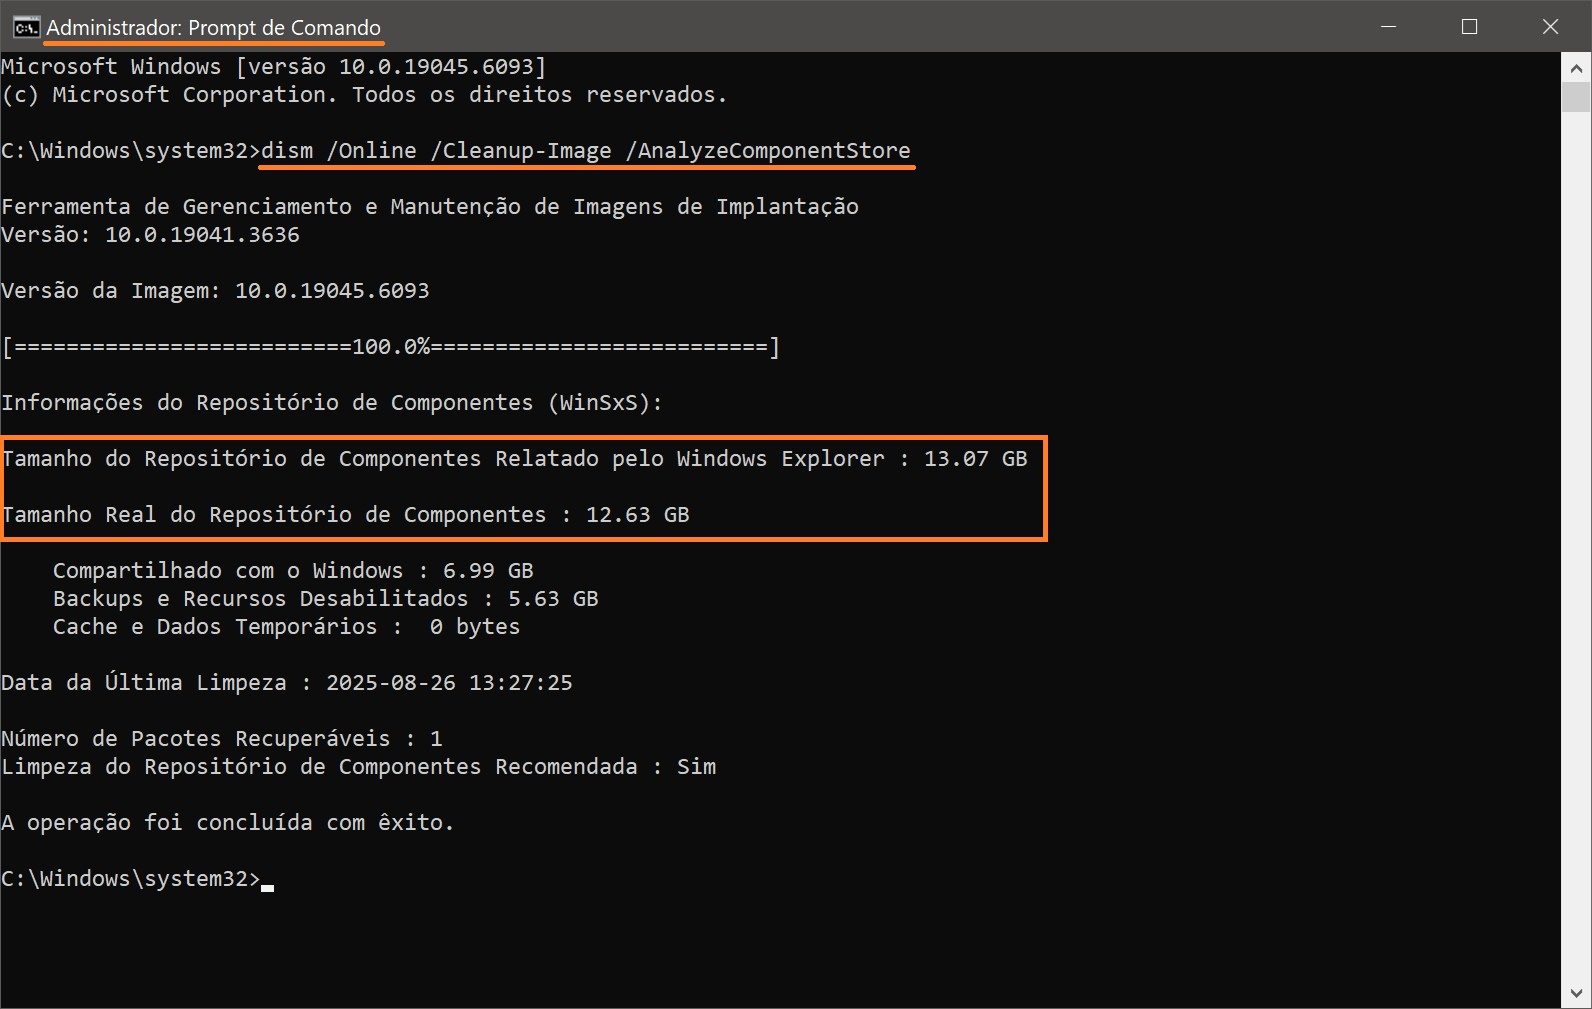Click the Compartilhado com o Windows line
Image resolution: width=1592 pixels, height=1009 pixels.
pos(293,571)
